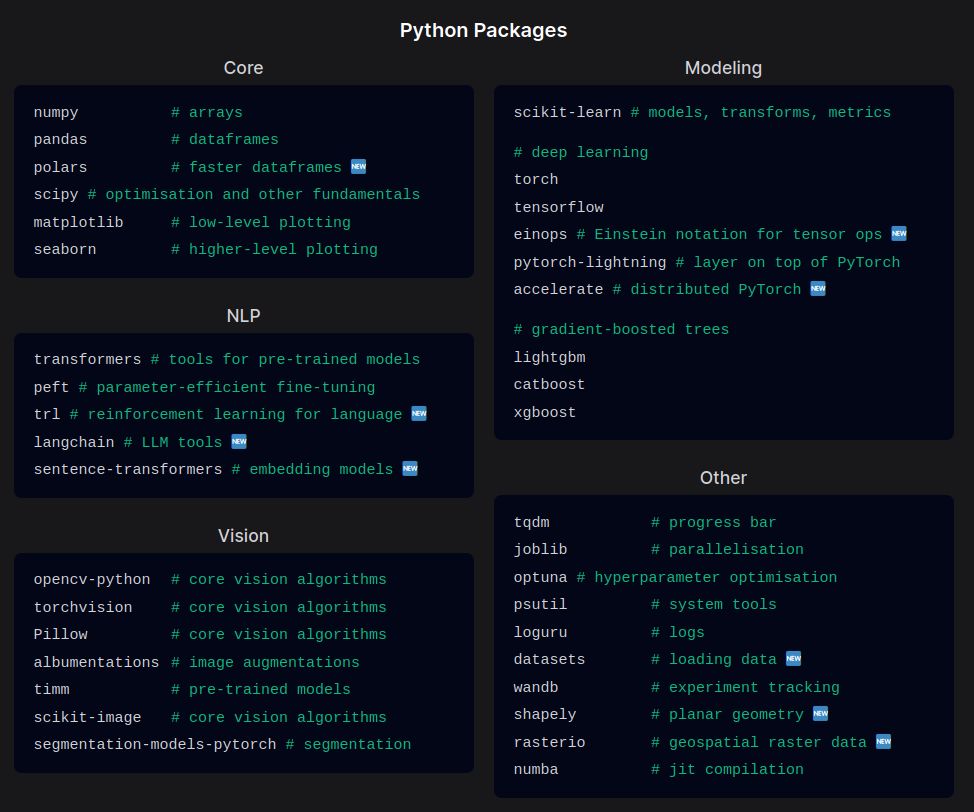Click the optuna package name
This screenshot has width=974, height=812.
click(540, 577)
